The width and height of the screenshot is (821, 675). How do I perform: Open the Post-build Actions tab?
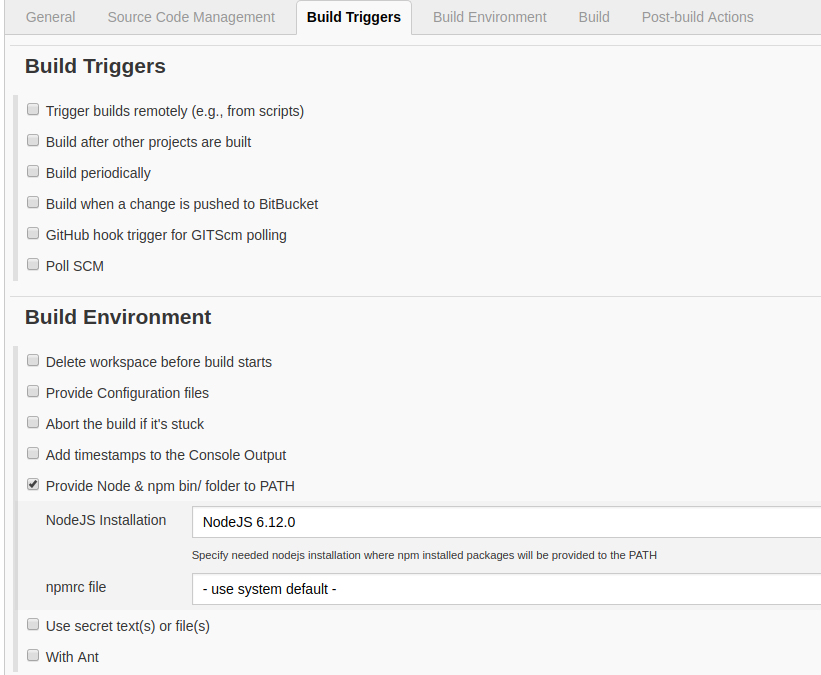pyautogui.click(x=698, y=17)
